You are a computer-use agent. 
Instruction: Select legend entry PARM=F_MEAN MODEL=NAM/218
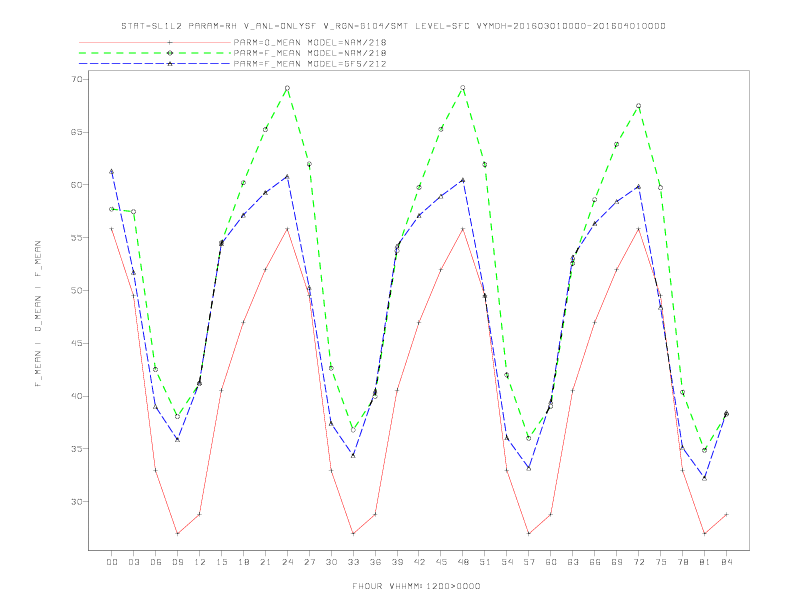point(310,53)
